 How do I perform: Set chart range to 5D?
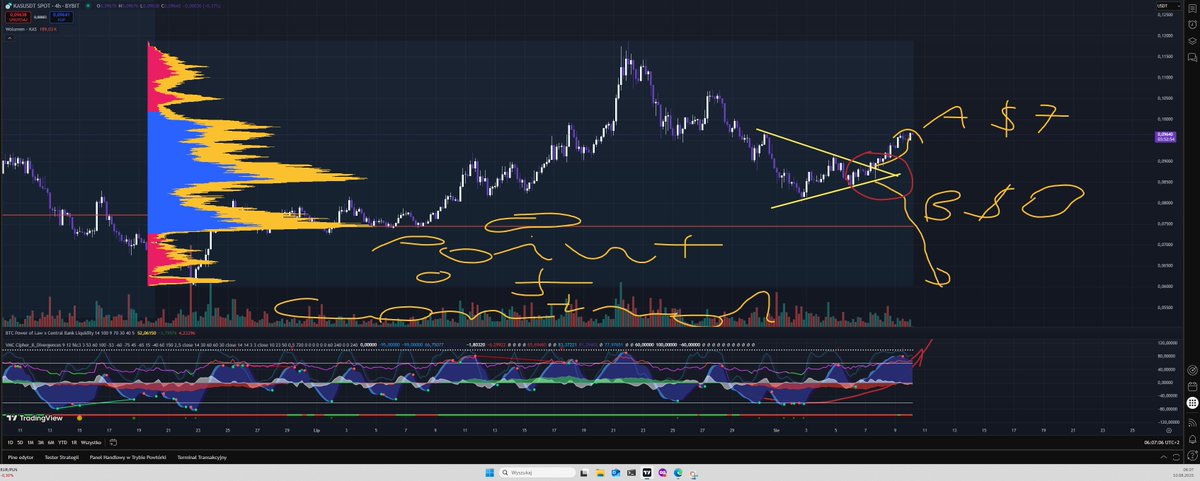click(20, 442)
